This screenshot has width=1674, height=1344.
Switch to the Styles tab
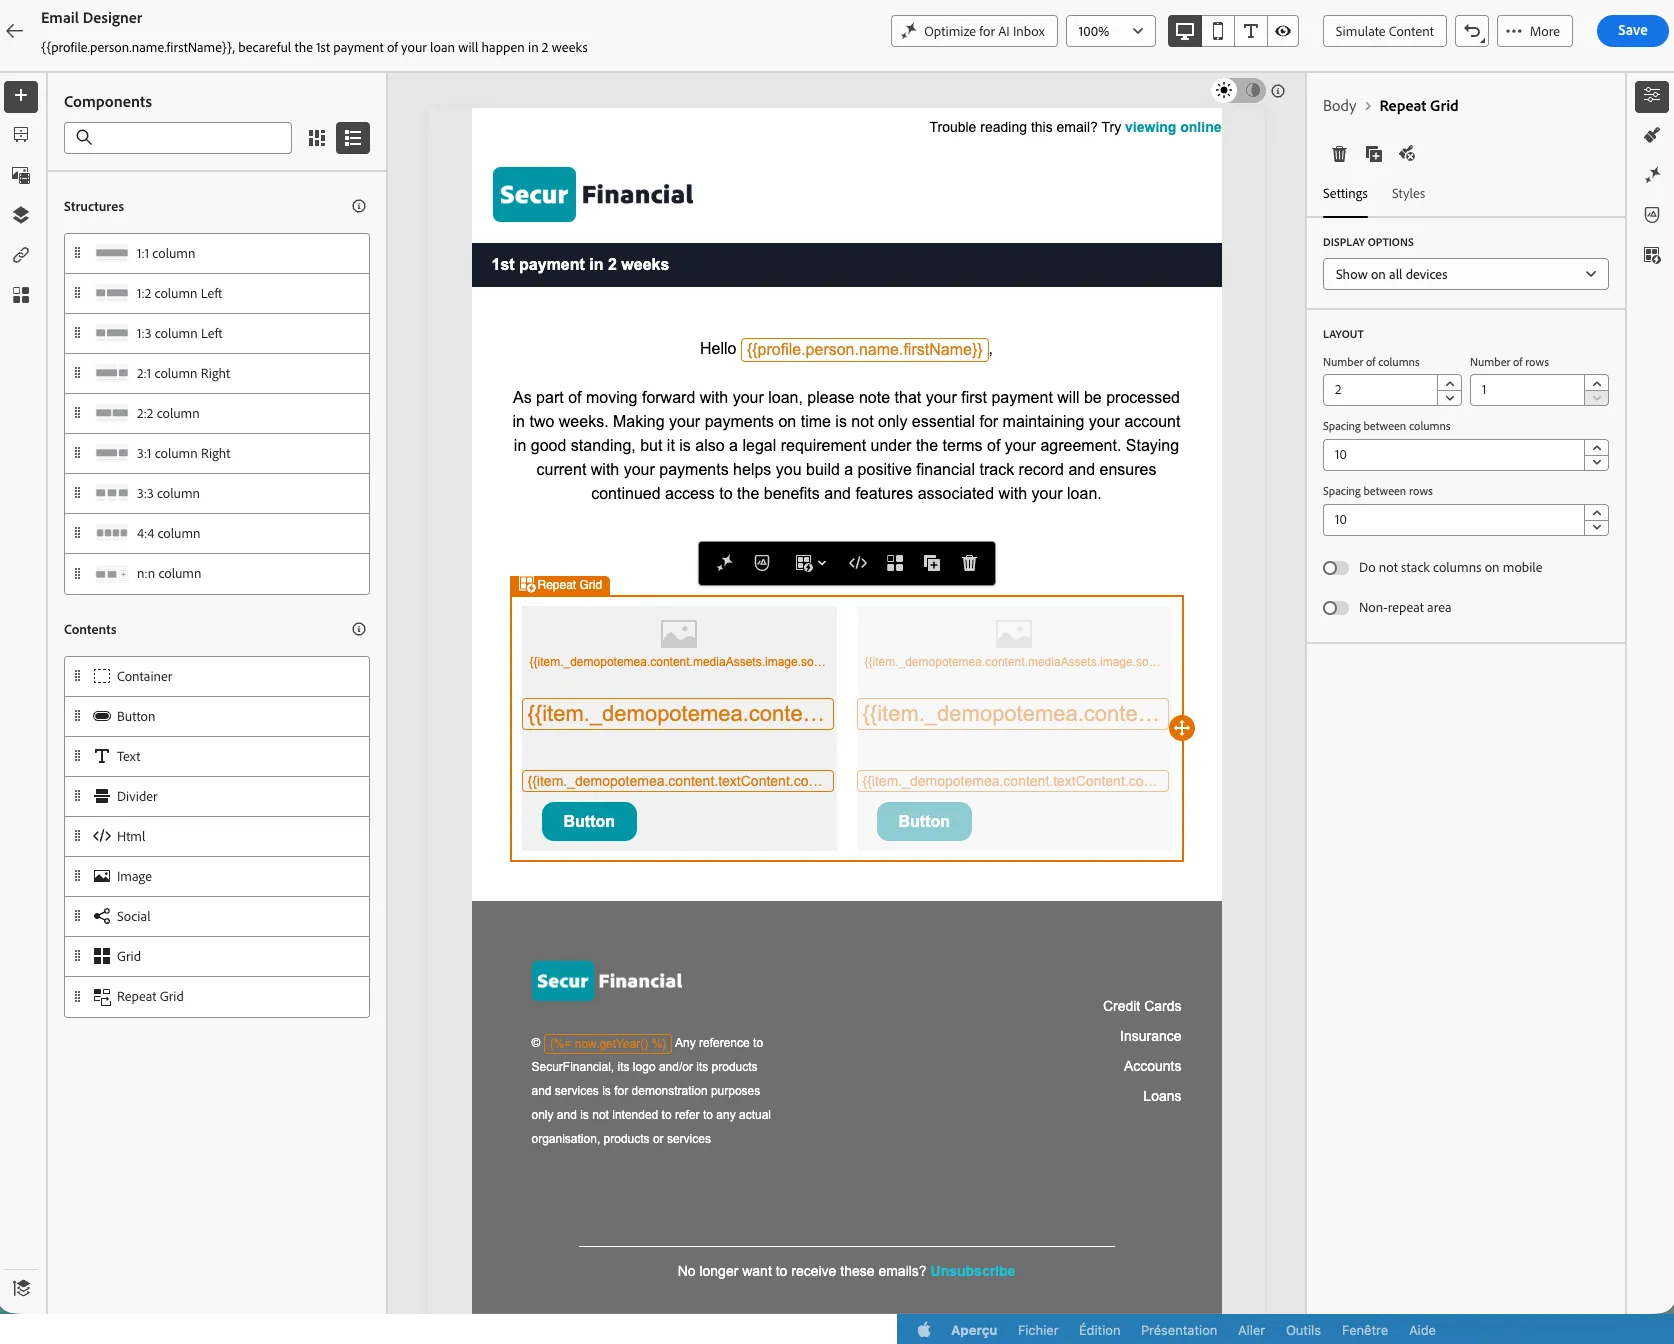click(x=1408, y=194)
